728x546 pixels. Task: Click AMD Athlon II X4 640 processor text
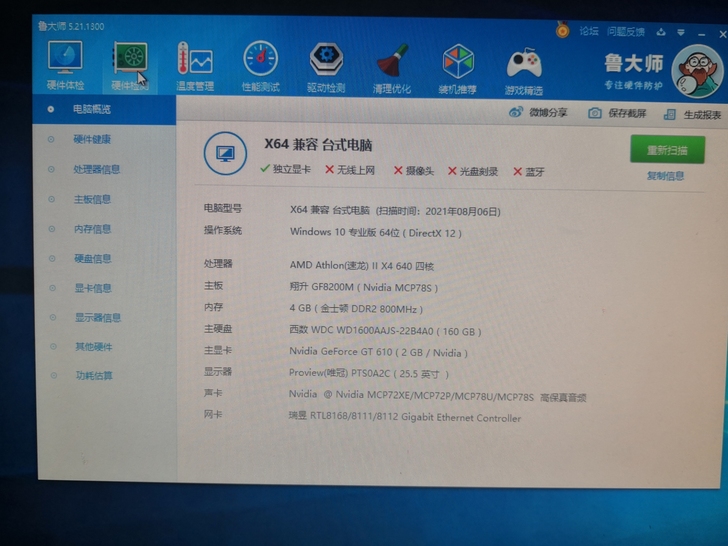coord(362,266)
